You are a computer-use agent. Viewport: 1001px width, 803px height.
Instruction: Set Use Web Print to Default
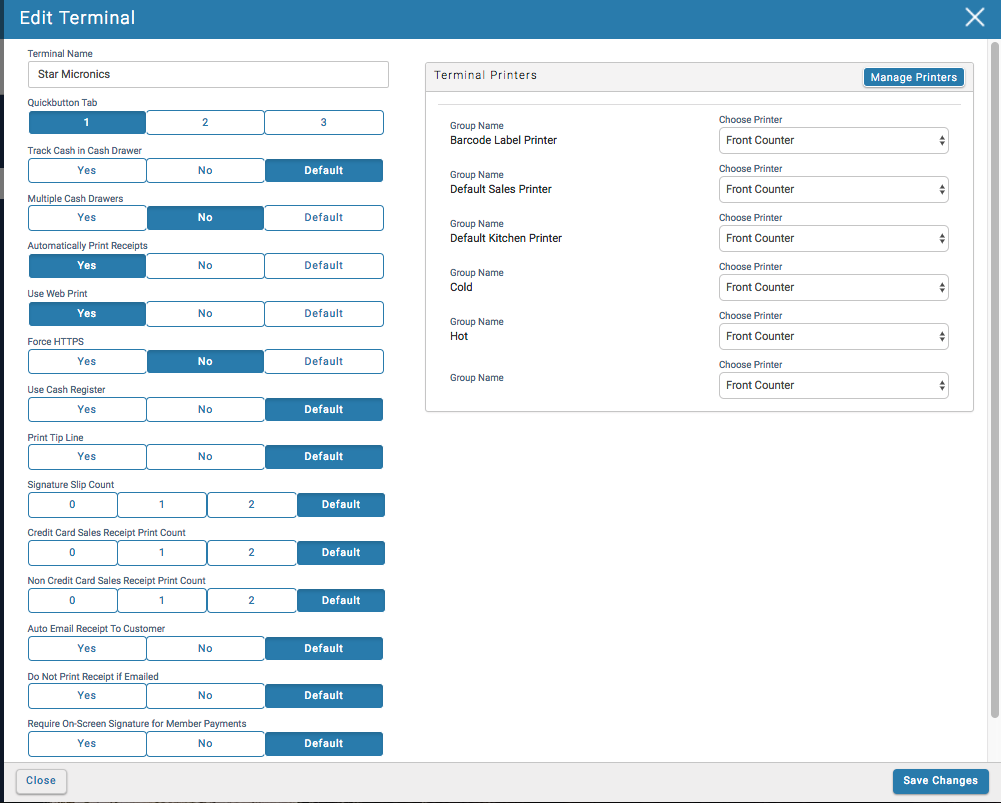323,314
